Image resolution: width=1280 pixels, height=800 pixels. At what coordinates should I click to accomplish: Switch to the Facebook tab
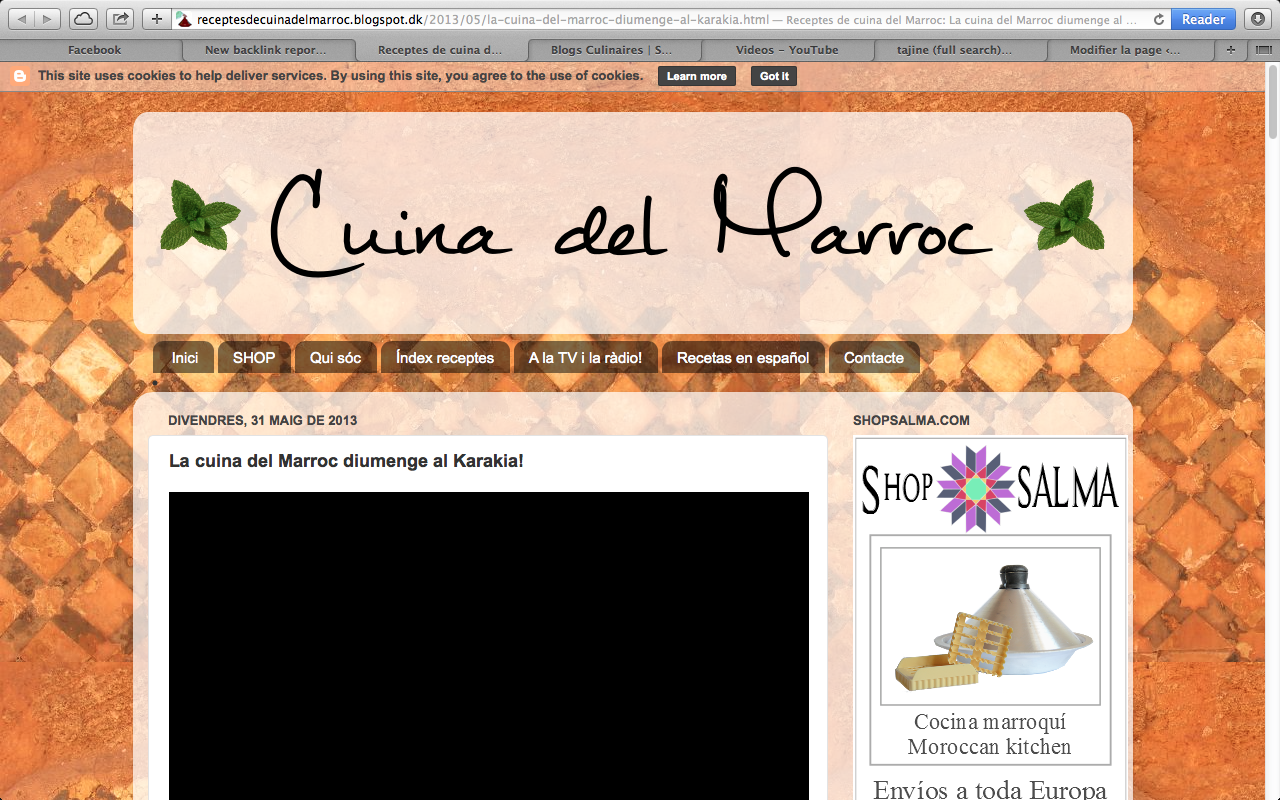(94, 50)
